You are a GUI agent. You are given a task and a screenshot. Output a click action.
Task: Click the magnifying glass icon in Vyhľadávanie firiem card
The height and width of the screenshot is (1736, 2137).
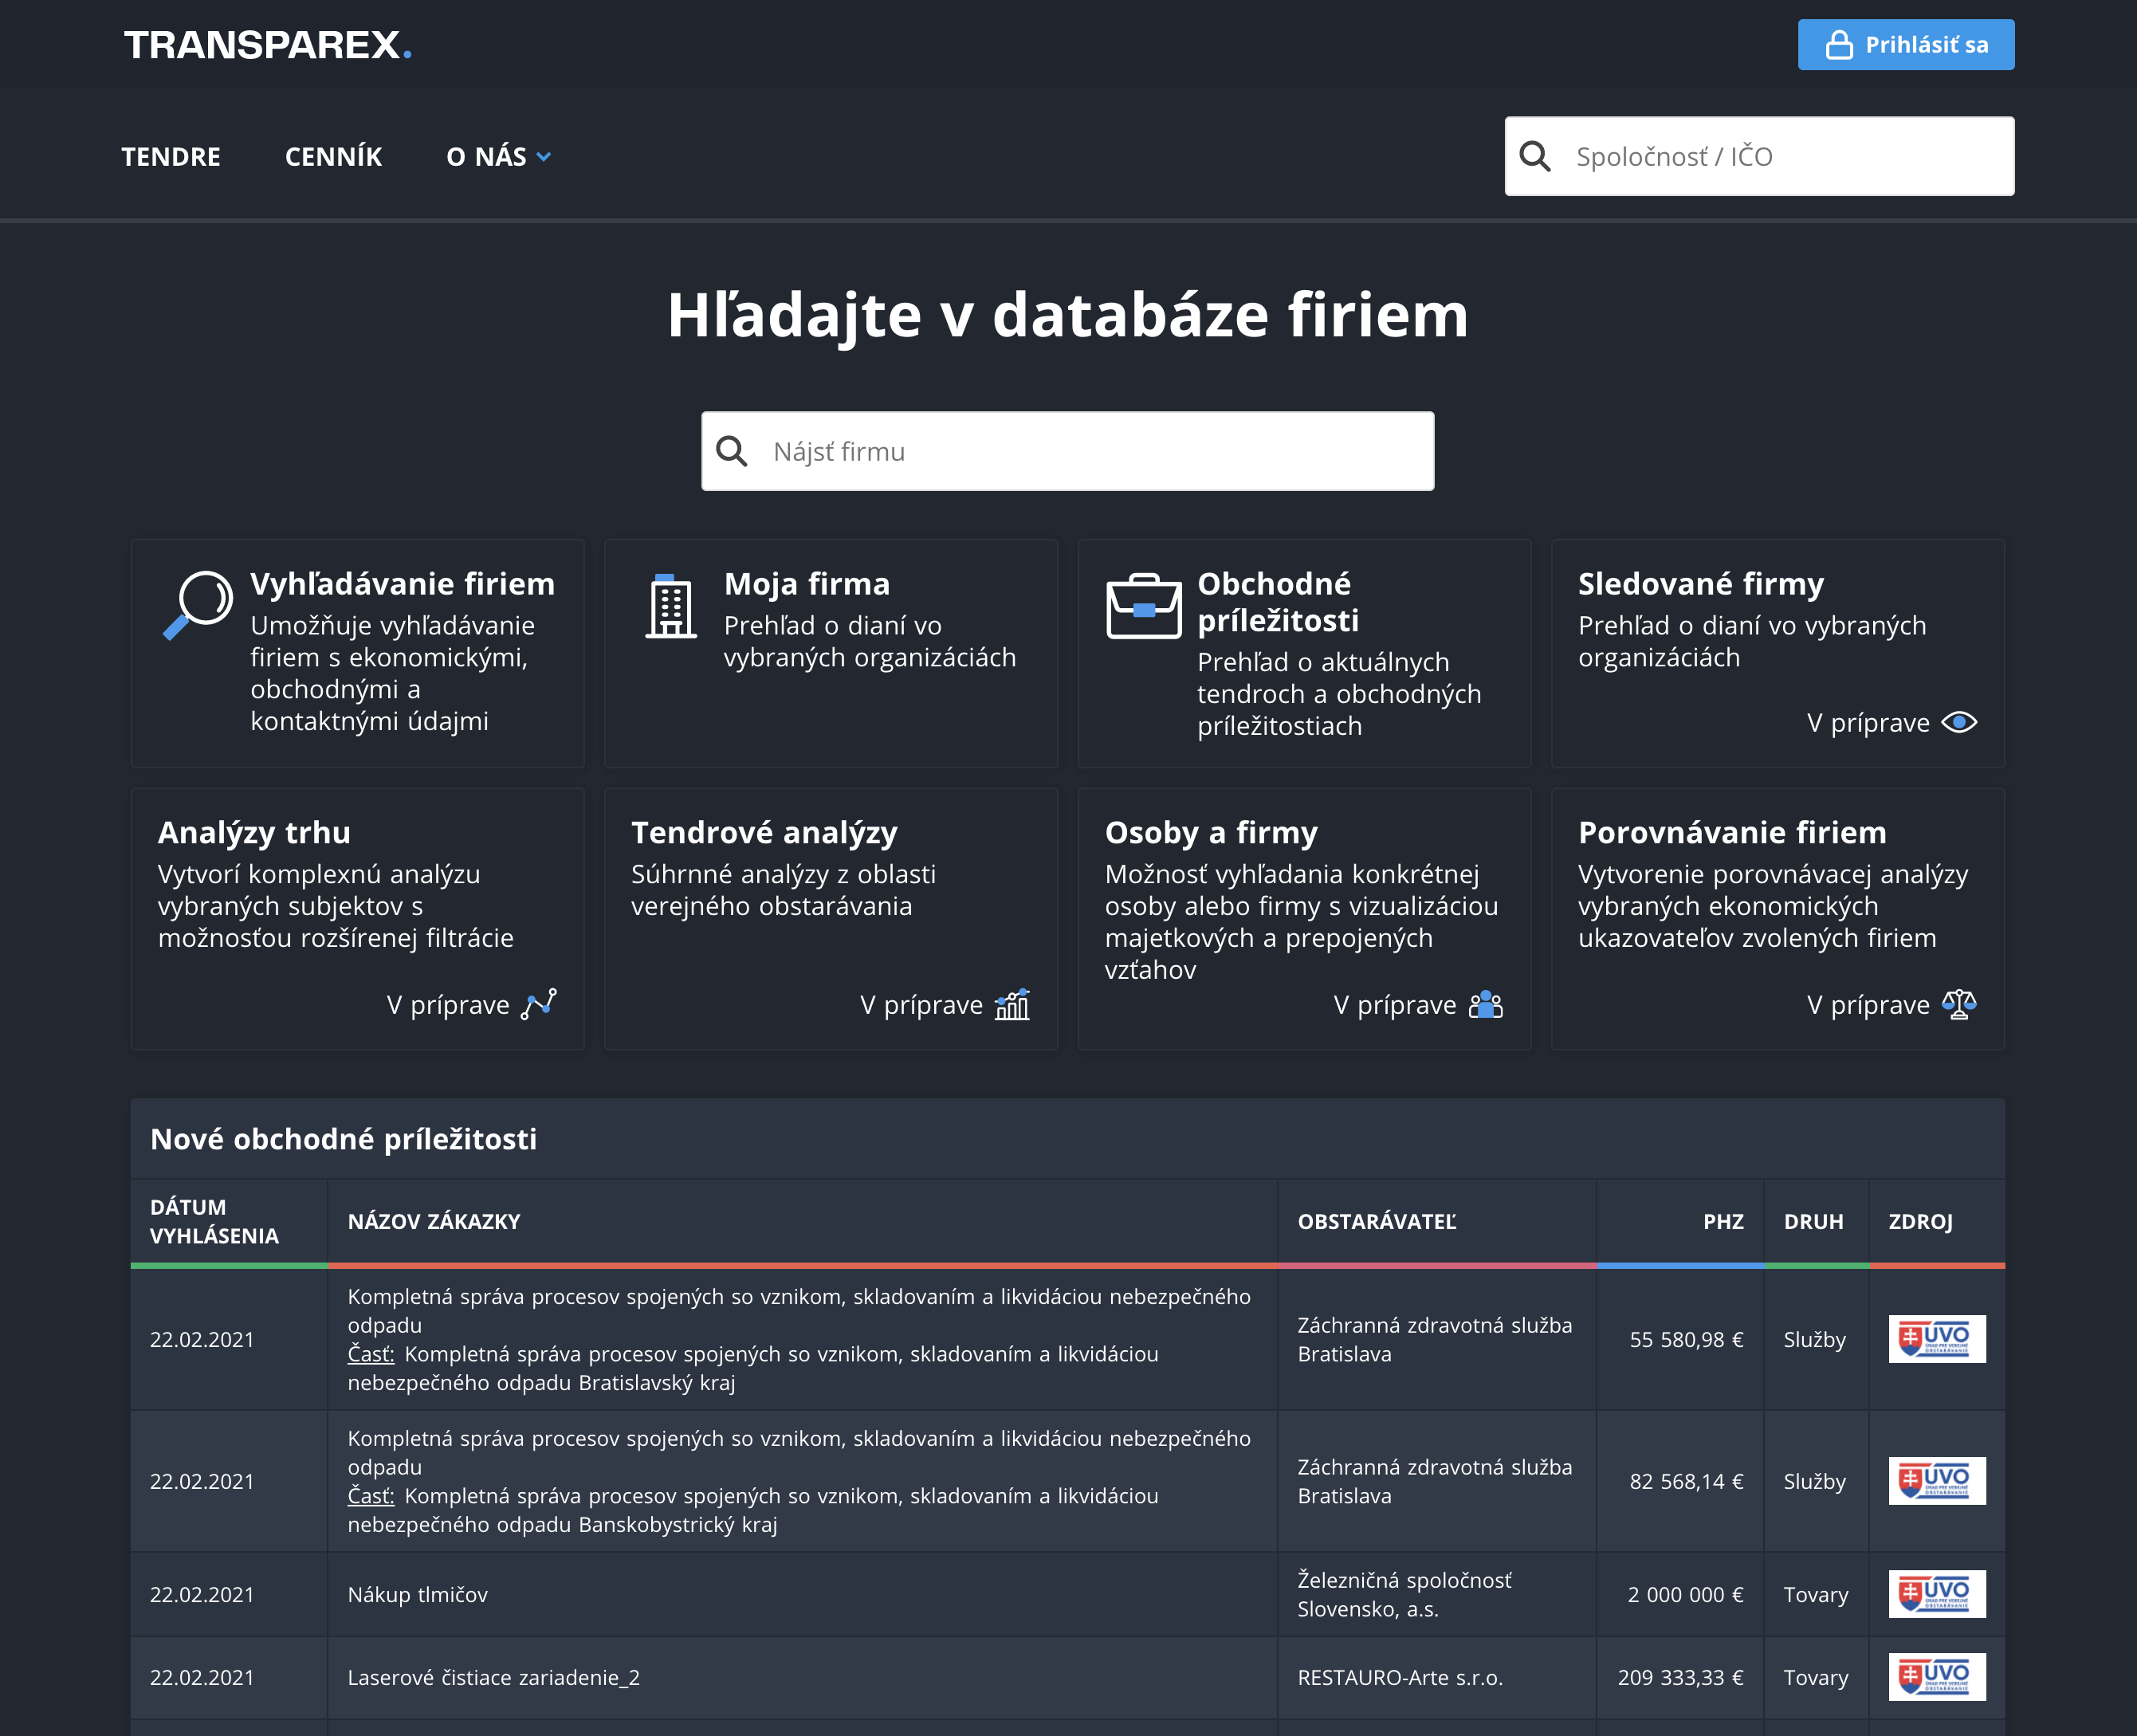198,605
